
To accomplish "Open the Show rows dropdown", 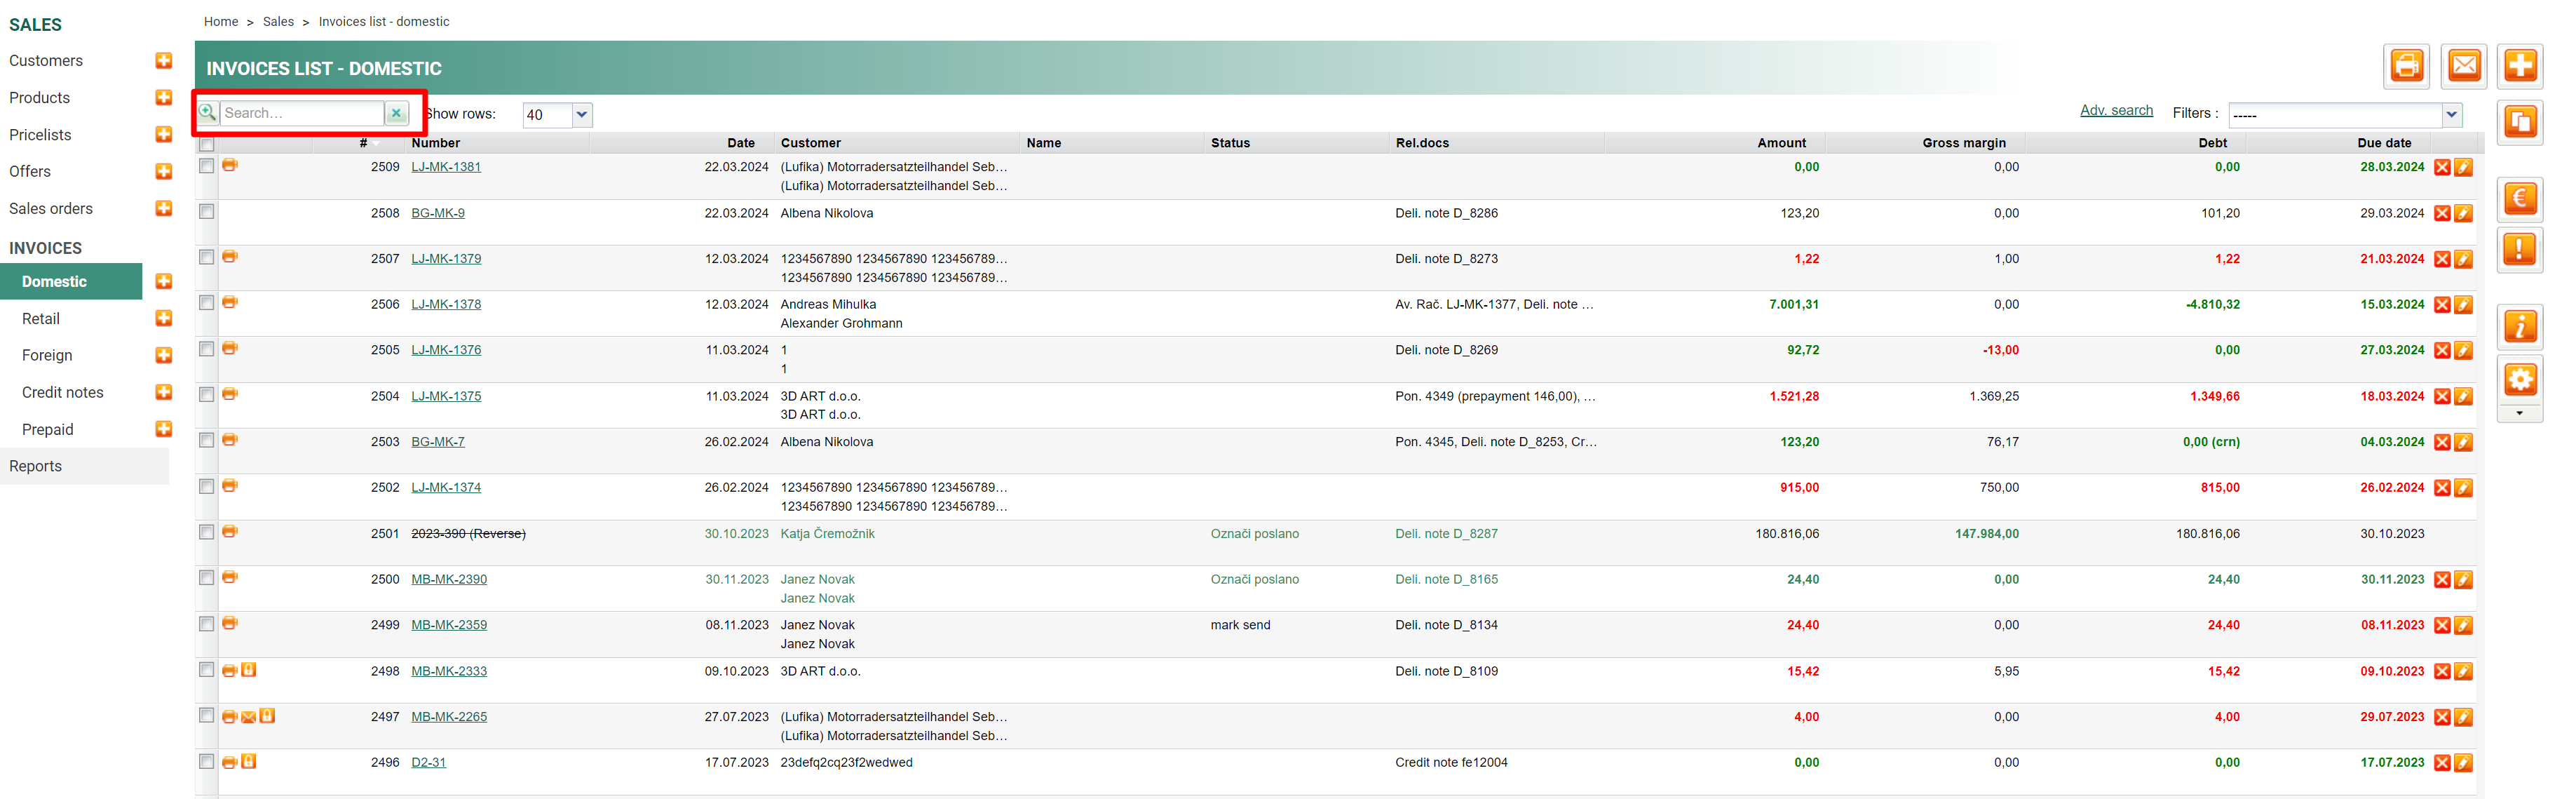I will pos(582,115).
